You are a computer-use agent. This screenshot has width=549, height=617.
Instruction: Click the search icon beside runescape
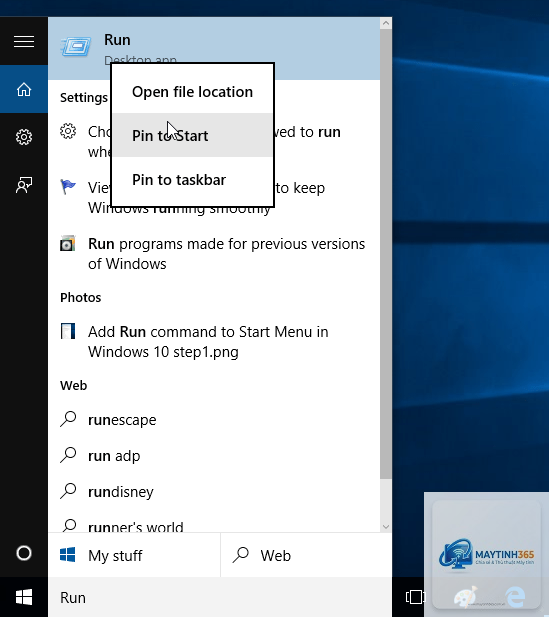[68, 419]
